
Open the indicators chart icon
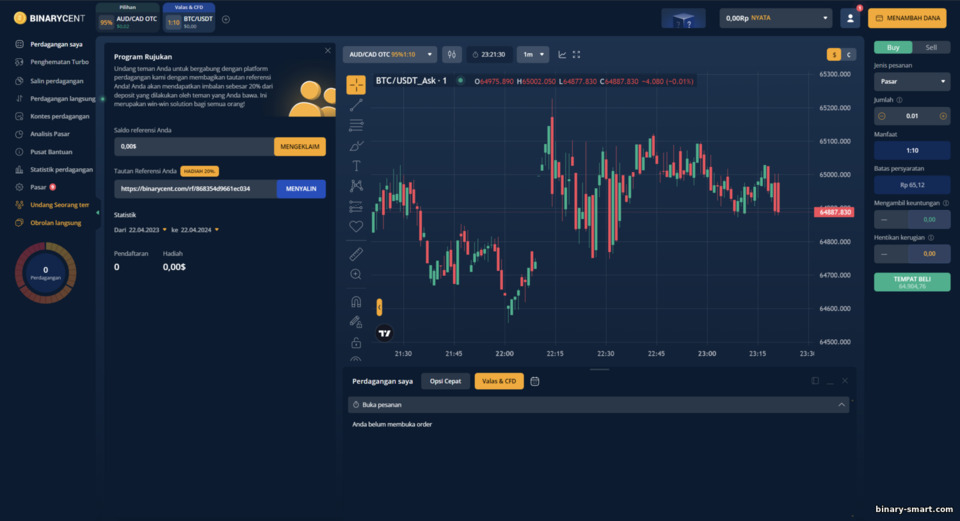pyautogui.click(x=562, y=54)
